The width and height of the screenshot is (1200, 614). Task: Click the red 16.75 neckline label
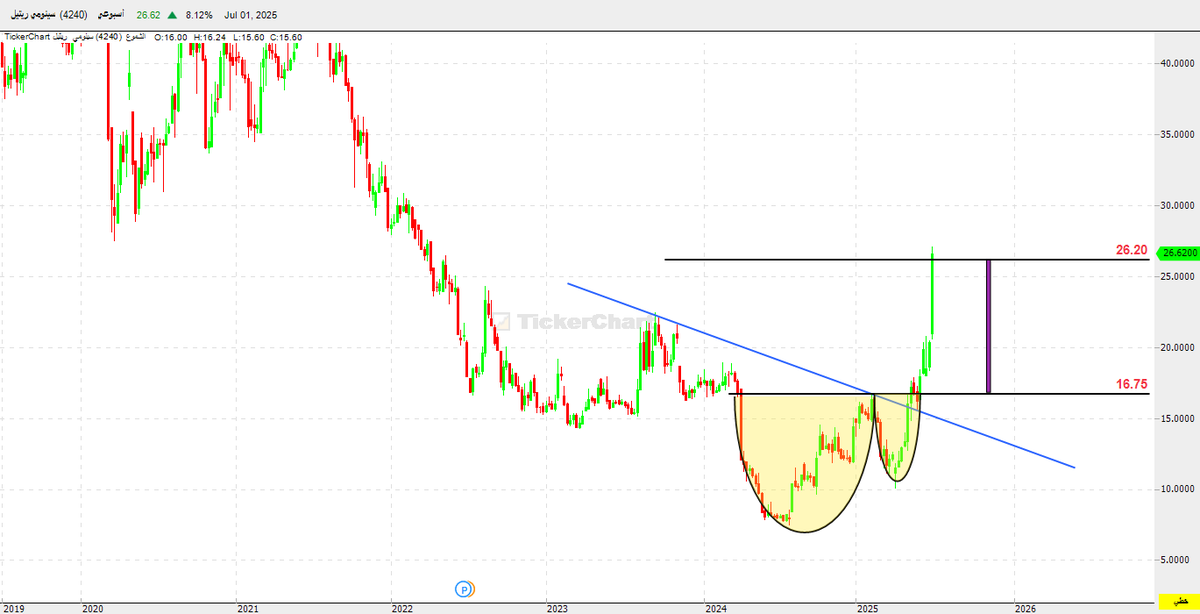(1130, 384)
